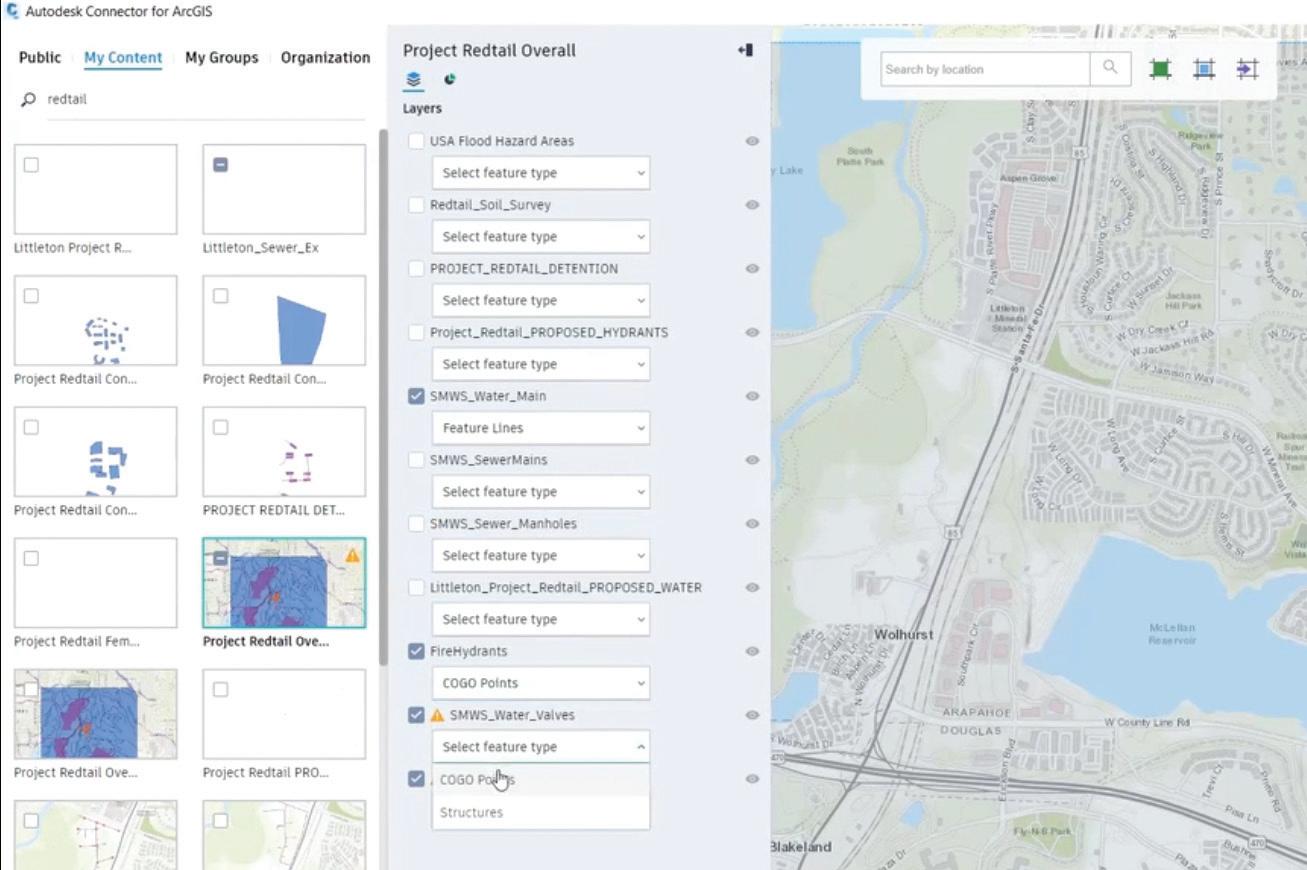The width and height of the screenshot is (1307, 870).
Task: Click warning badge on Project Redtail Ove thumbnail
Action: 352,554
